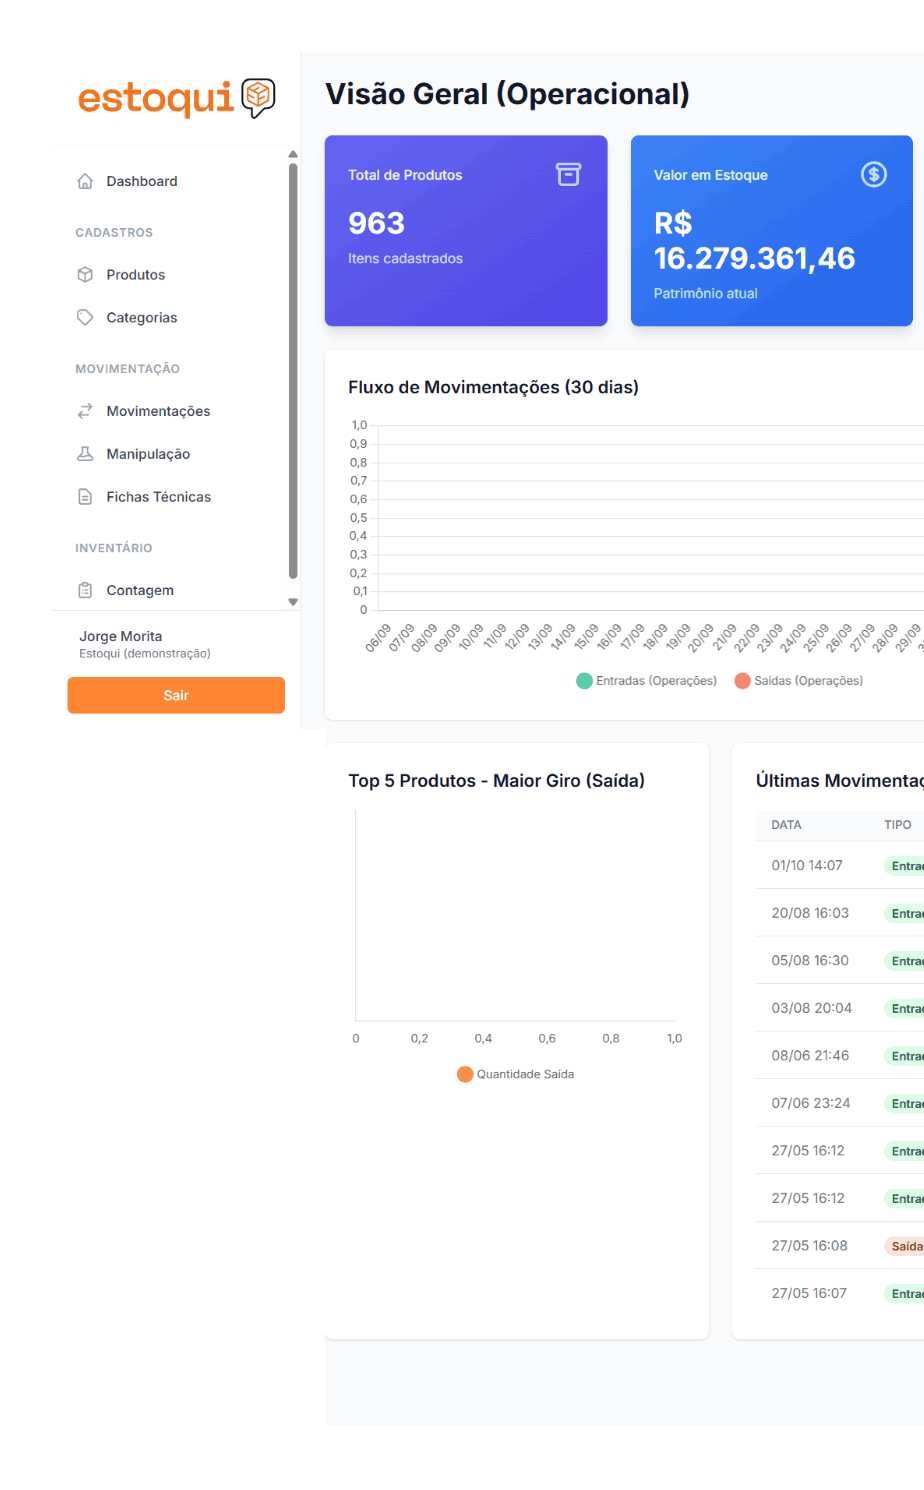The width and height of the screenshot is (924, 1490).
Task: Toggle the Quantidade Saída legend series
Action: coord(515,1074)
